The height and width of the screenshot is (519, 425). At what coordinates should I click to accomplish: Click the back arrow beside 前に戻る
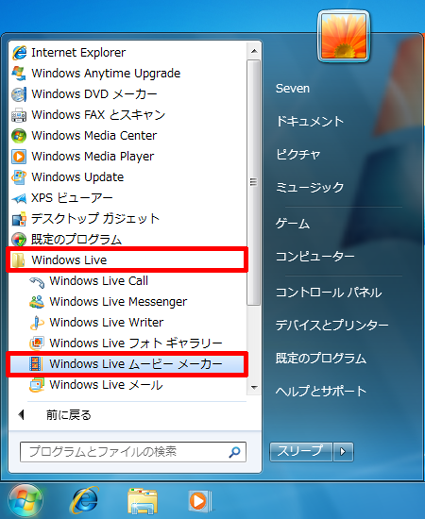tap(22, 415)
